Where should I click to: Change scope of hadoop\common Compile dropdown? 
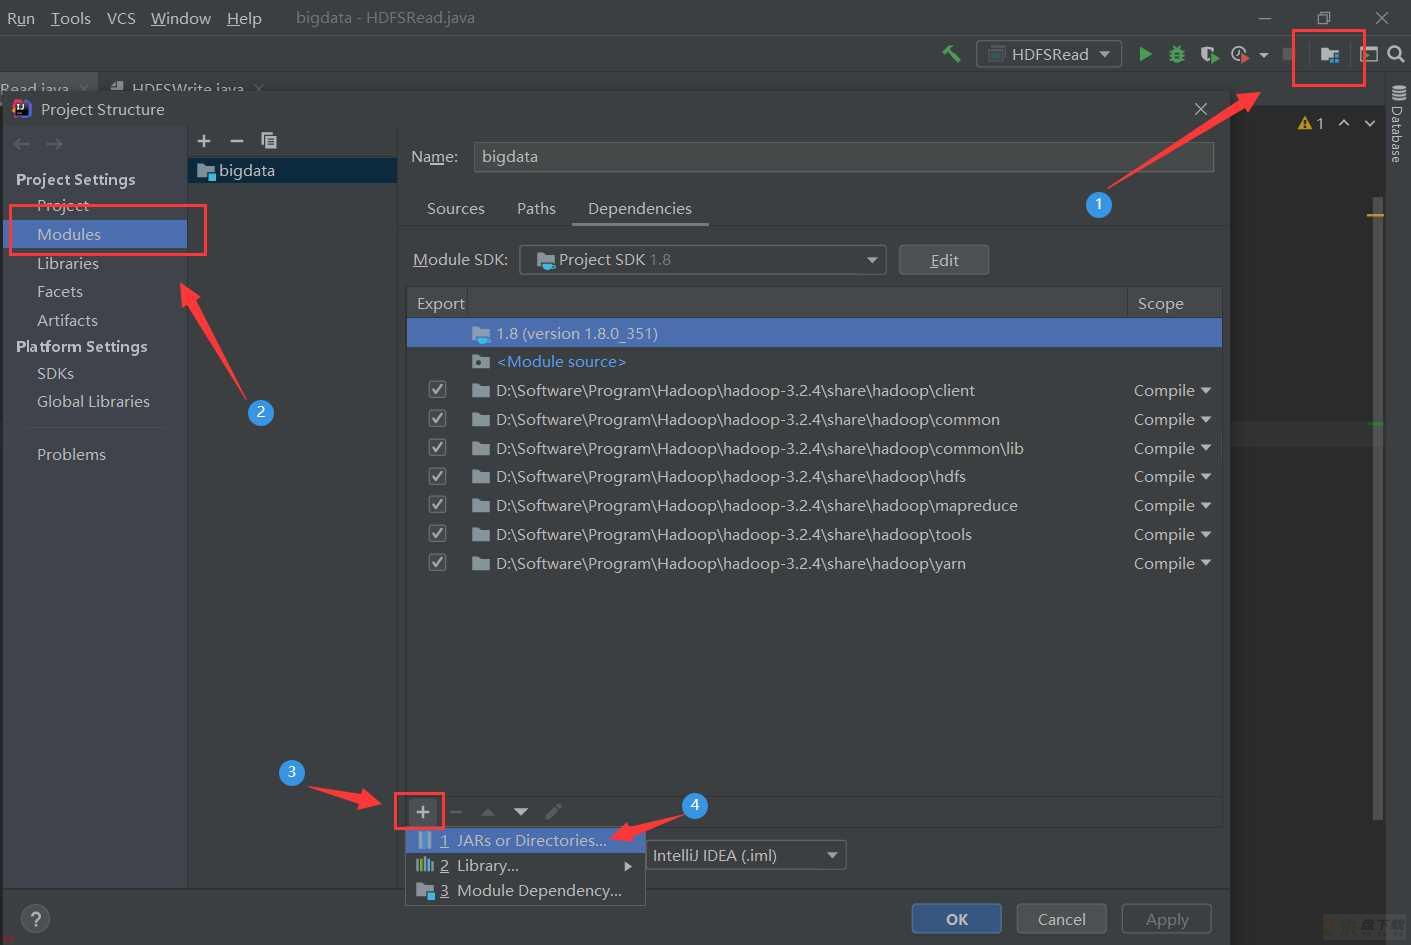coord(1172,419)
